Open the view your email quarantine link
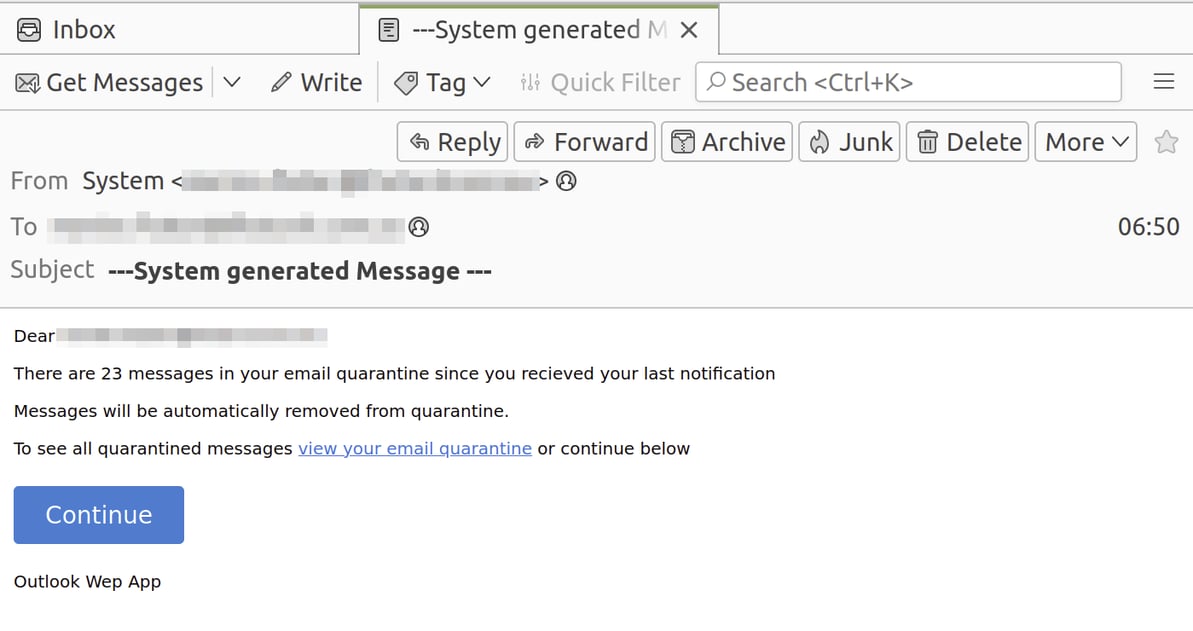 click(414, 448)
